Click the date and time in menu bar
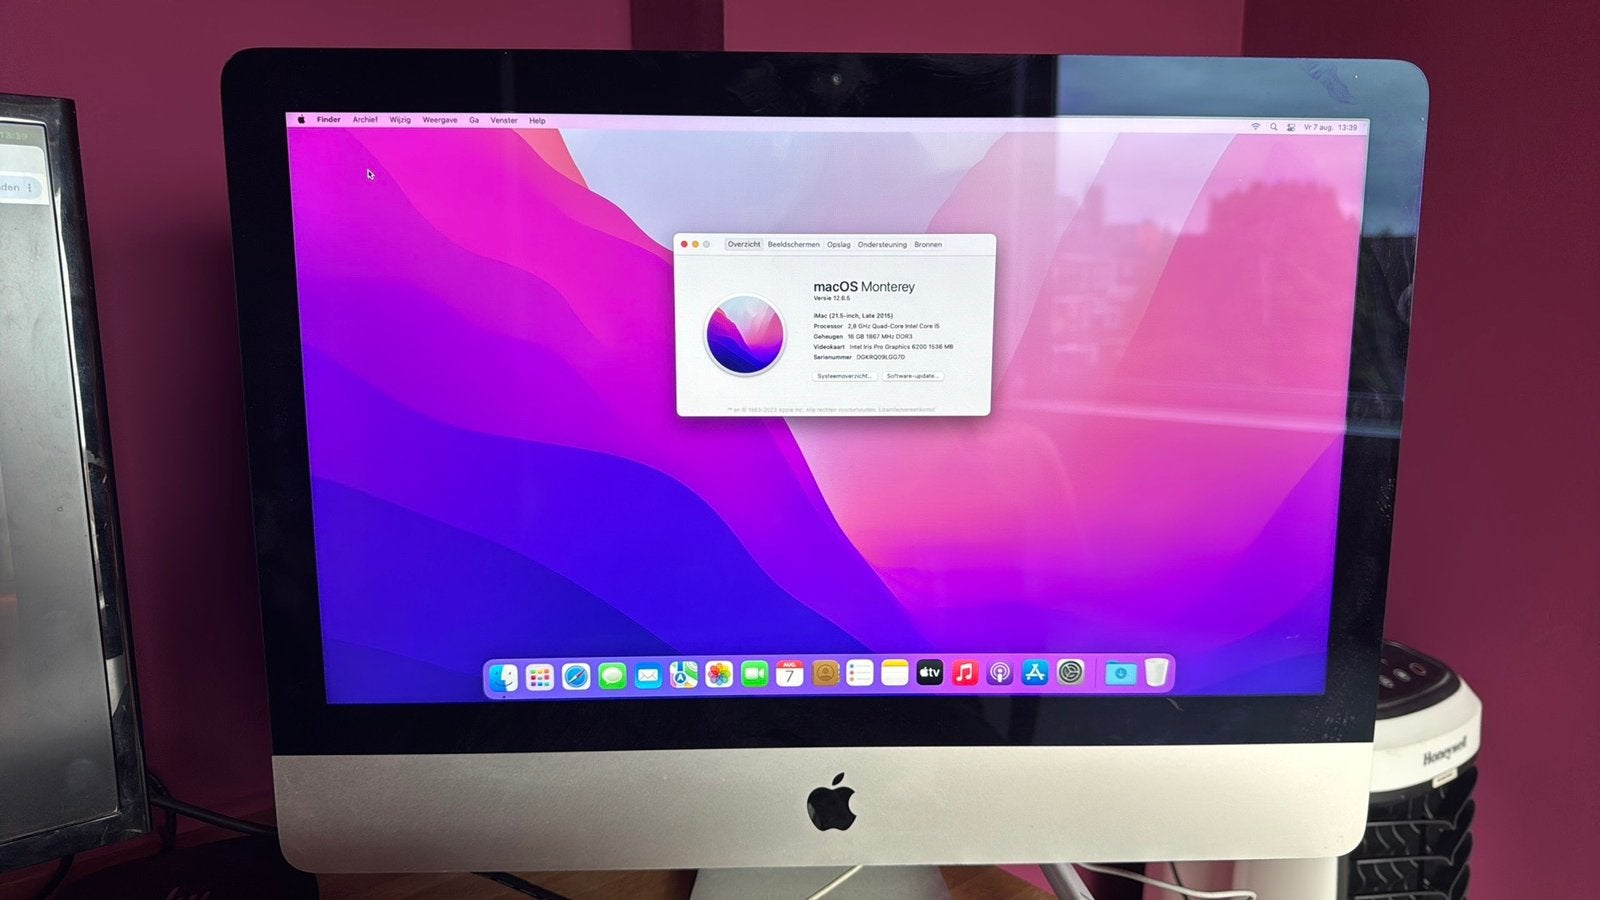 coord(1331,127)
